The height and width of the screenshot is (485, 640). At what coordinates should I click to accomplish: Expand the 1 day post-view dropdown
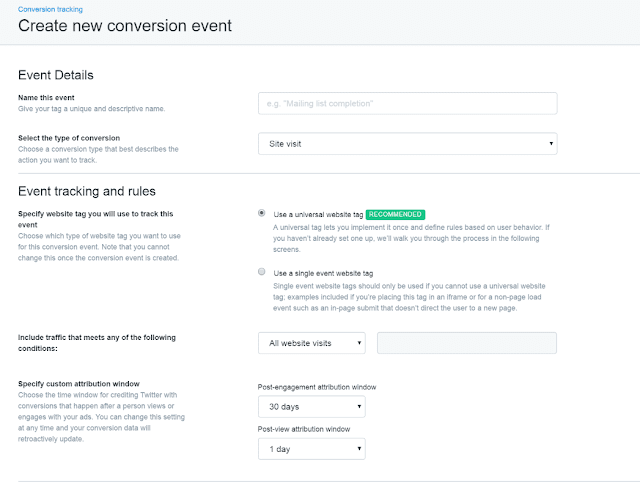pos(311,450)
